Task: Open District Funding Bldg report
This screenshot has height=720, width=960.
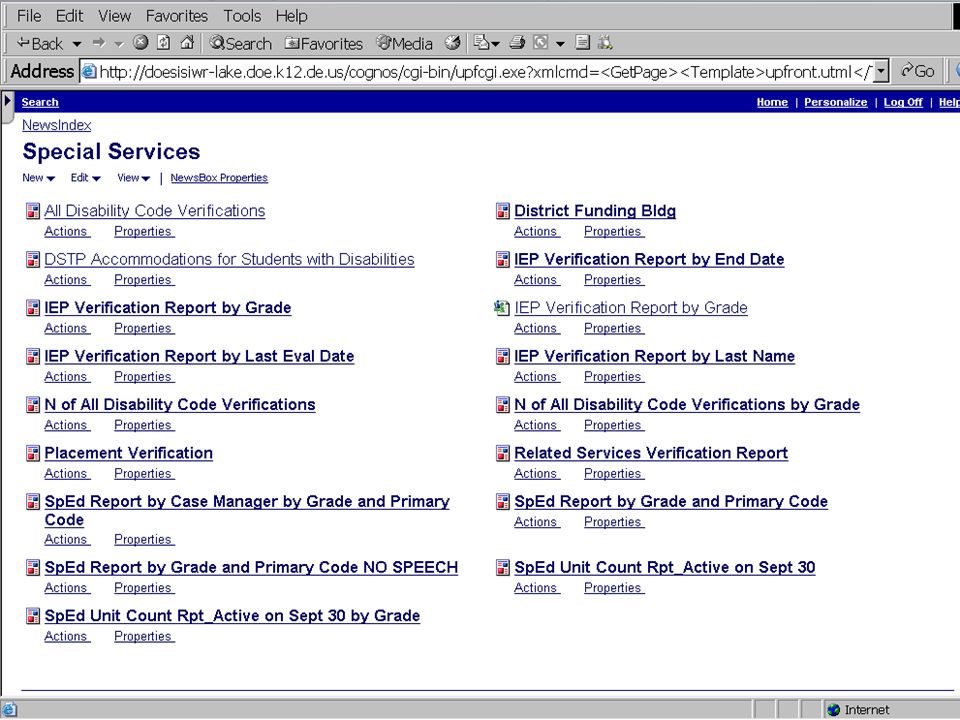Action: click(x=594, y=211)
